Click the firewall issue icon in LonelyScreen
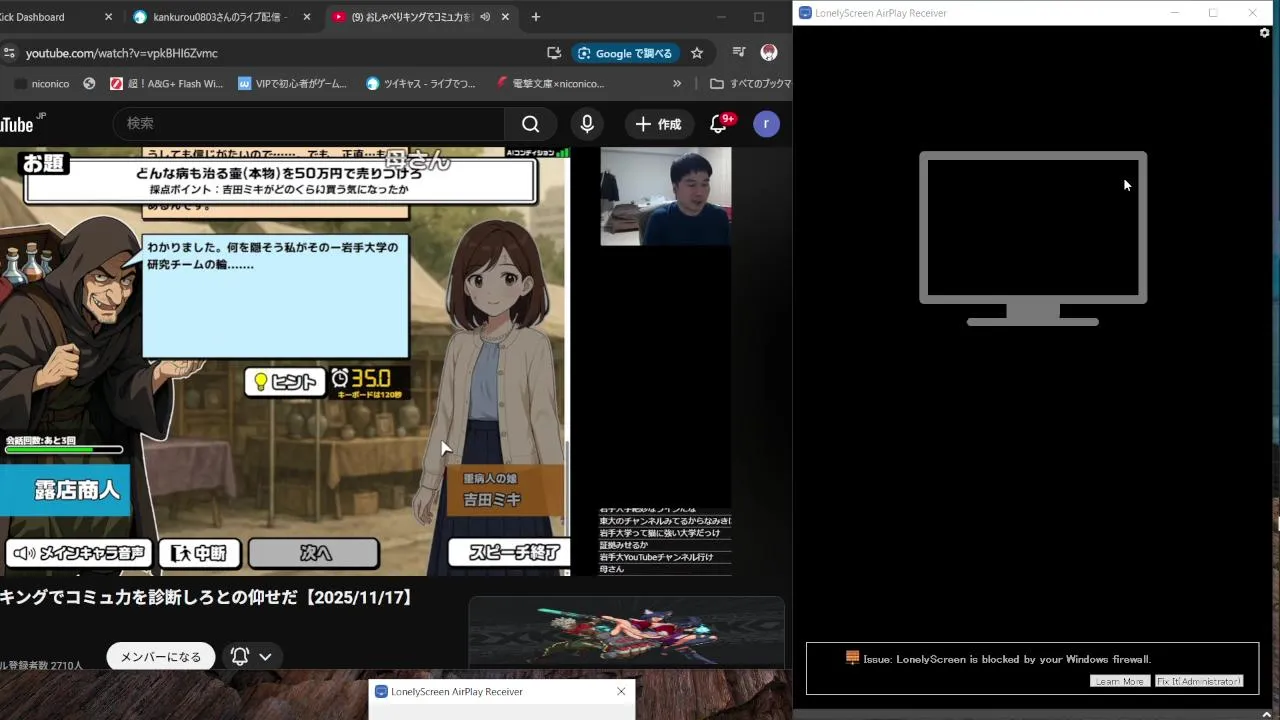This screenshot has width=1280, height=720. click(x=852, y=657)
